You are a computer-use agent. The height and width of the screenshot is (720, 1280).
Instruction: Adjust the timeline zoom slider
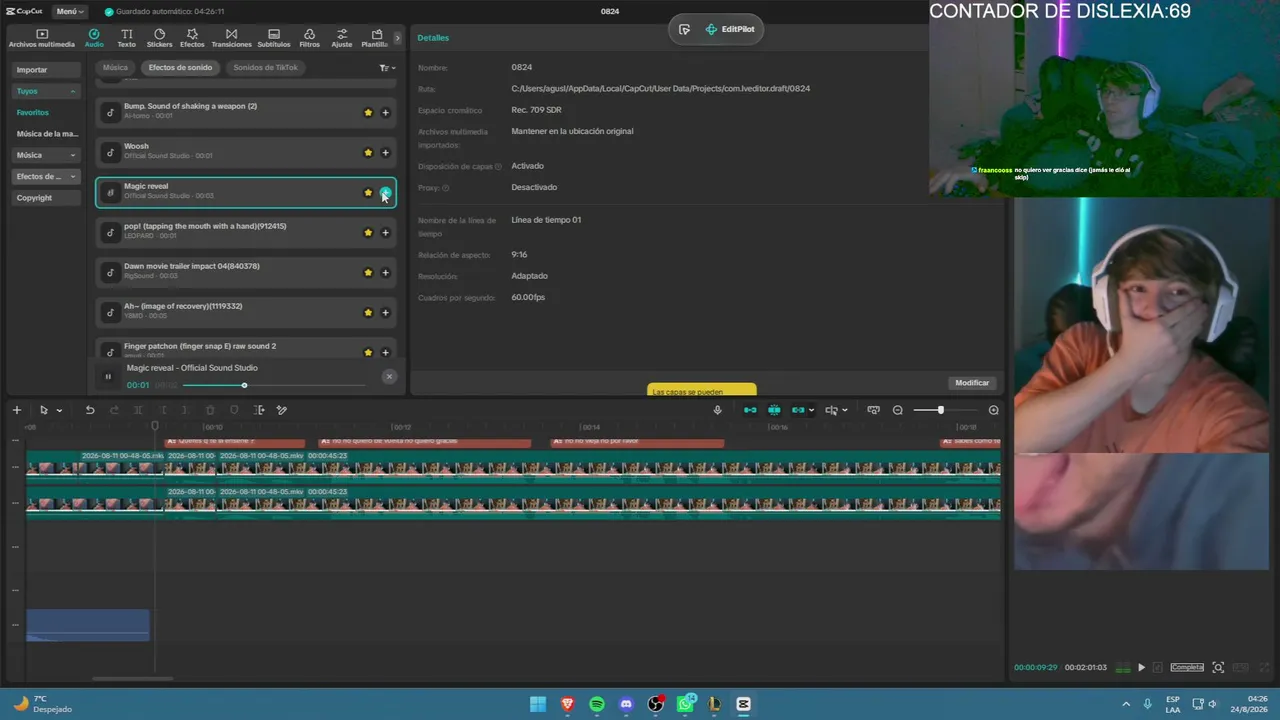945,410
